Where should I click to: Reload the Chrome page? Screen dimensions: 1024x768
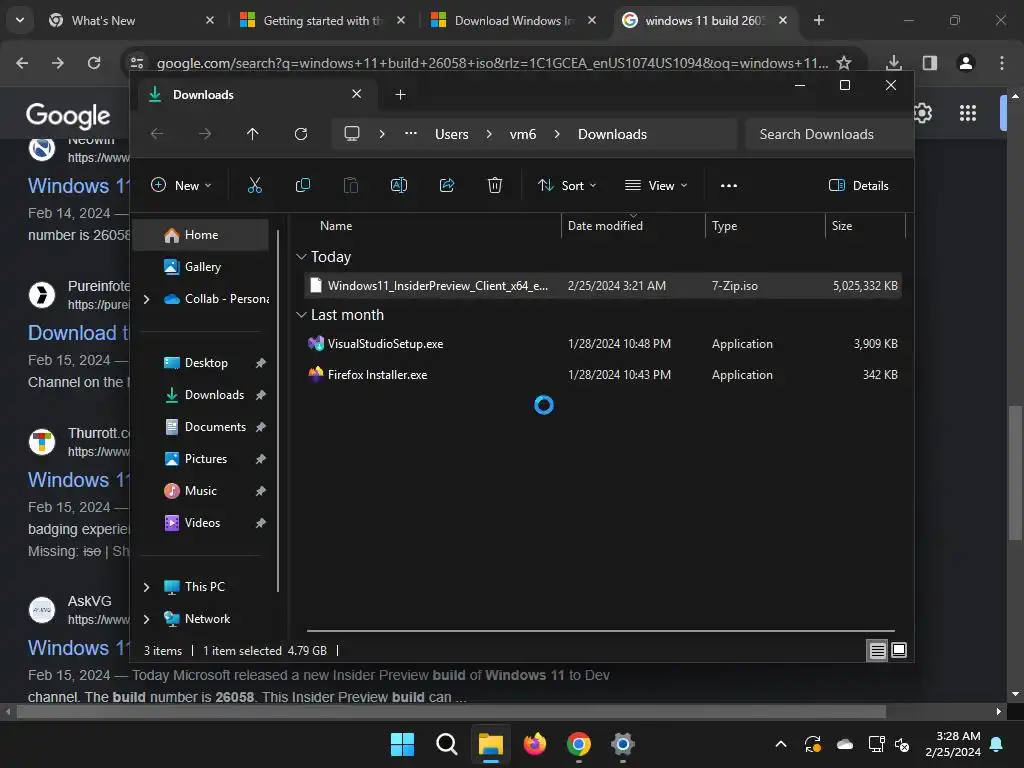[94, 63]
